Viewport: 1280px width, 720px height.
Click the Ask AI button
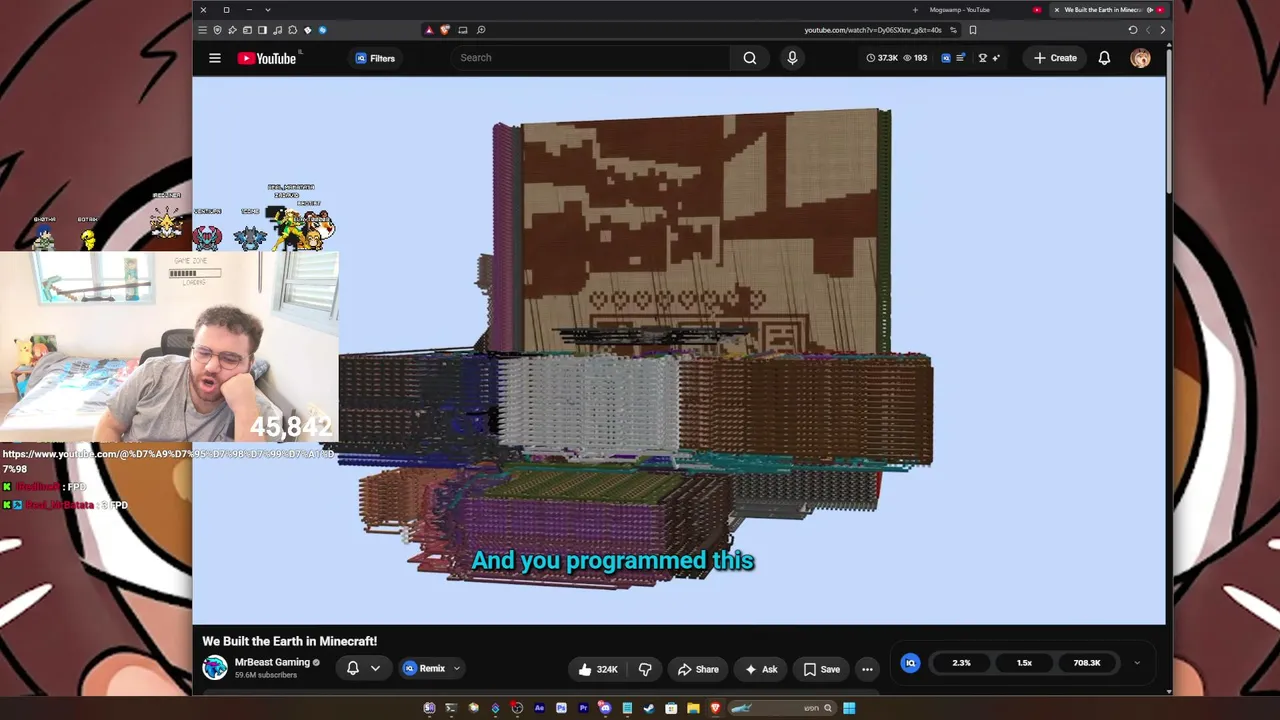pos(761,669)
